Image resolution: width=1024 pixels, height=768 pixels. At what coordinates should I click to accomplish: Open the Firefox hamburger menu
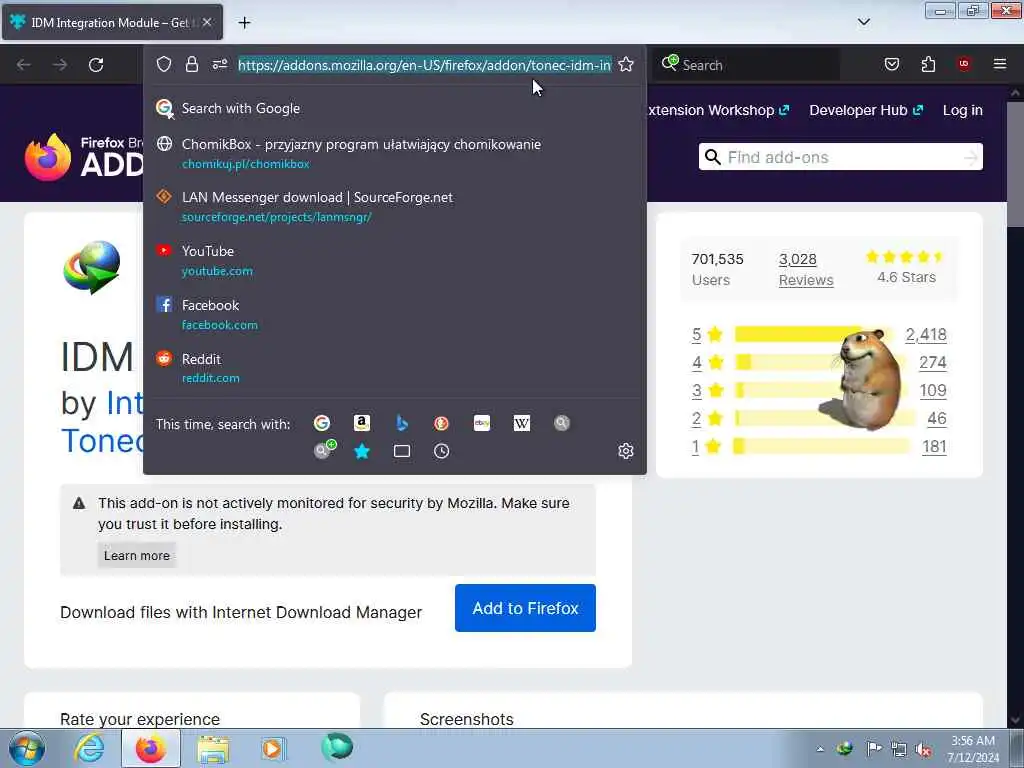click(999, 64)
